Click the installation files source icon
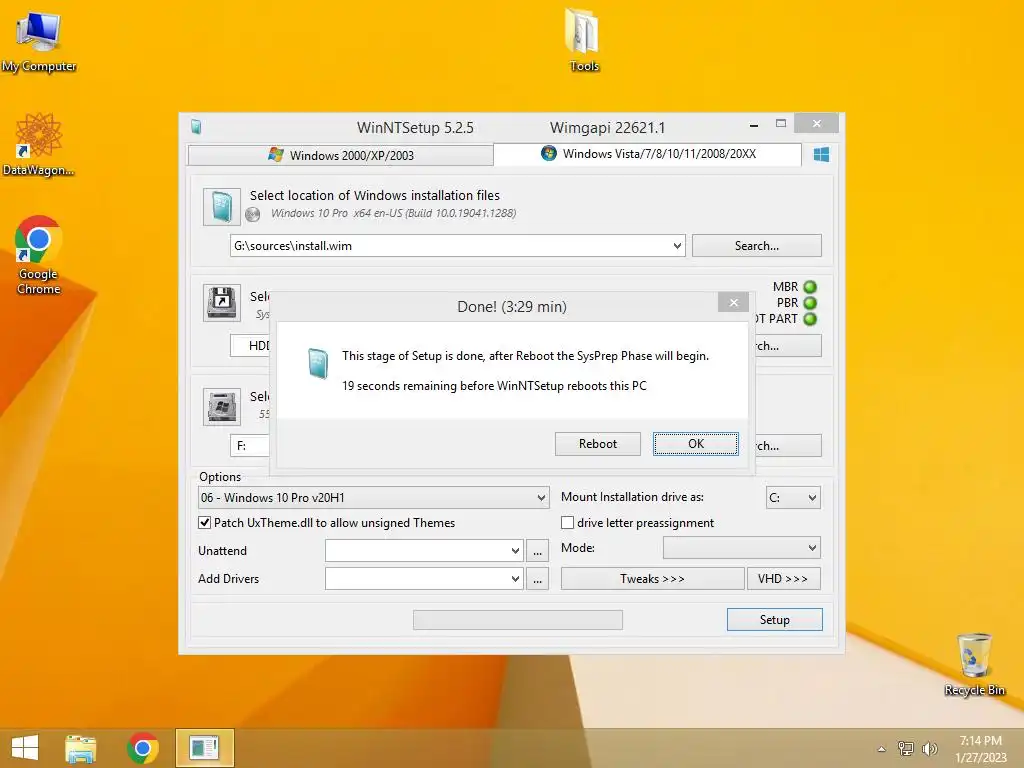The image size is (1024, 768). pyautogui.click(x=221, y=207)
